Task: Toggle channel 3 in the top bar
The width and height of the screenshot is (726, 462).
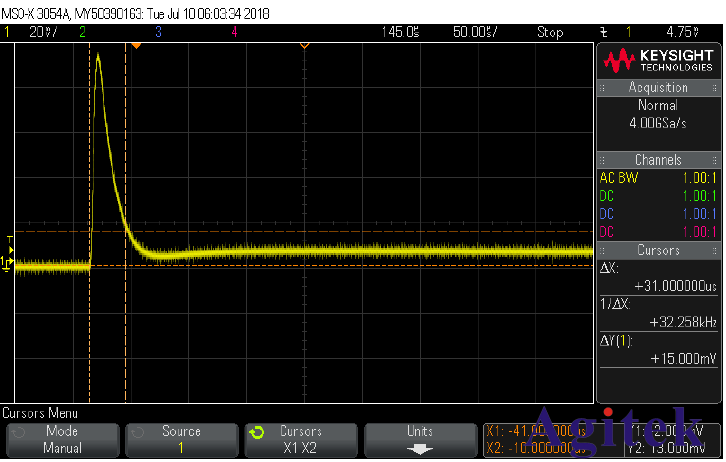Action: click(x=158, y=32)
